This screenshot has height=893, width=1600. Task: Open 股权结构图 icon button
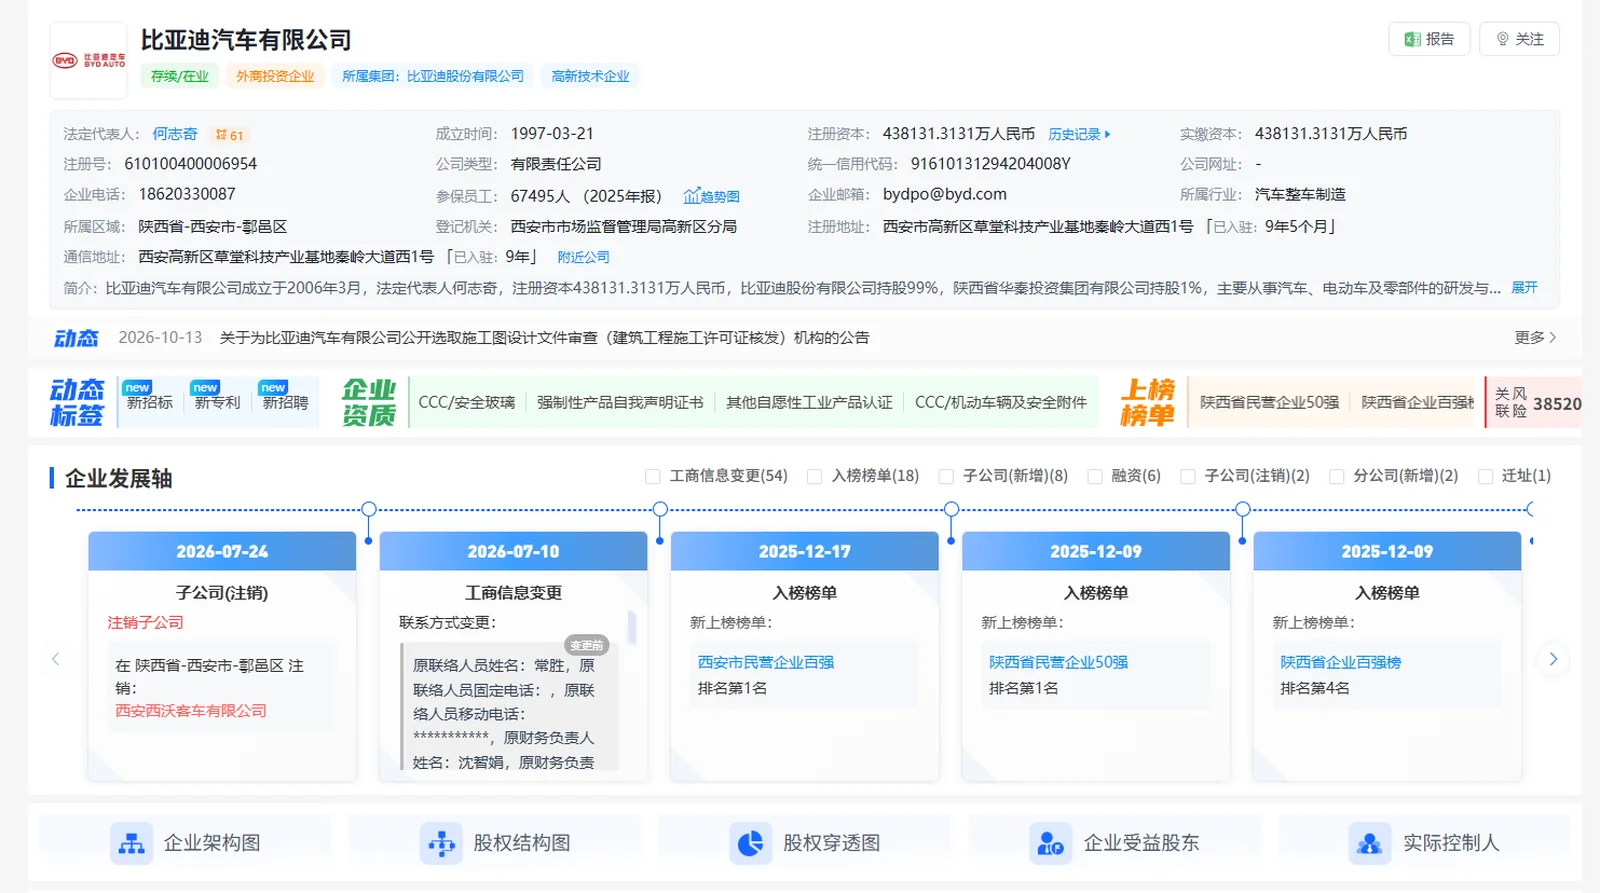[x=495, y=843]
